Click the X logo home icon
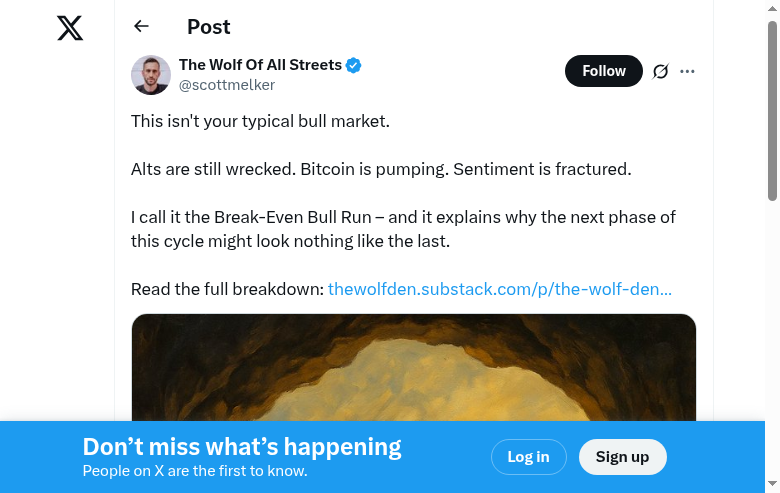 [x=70, y=27]
